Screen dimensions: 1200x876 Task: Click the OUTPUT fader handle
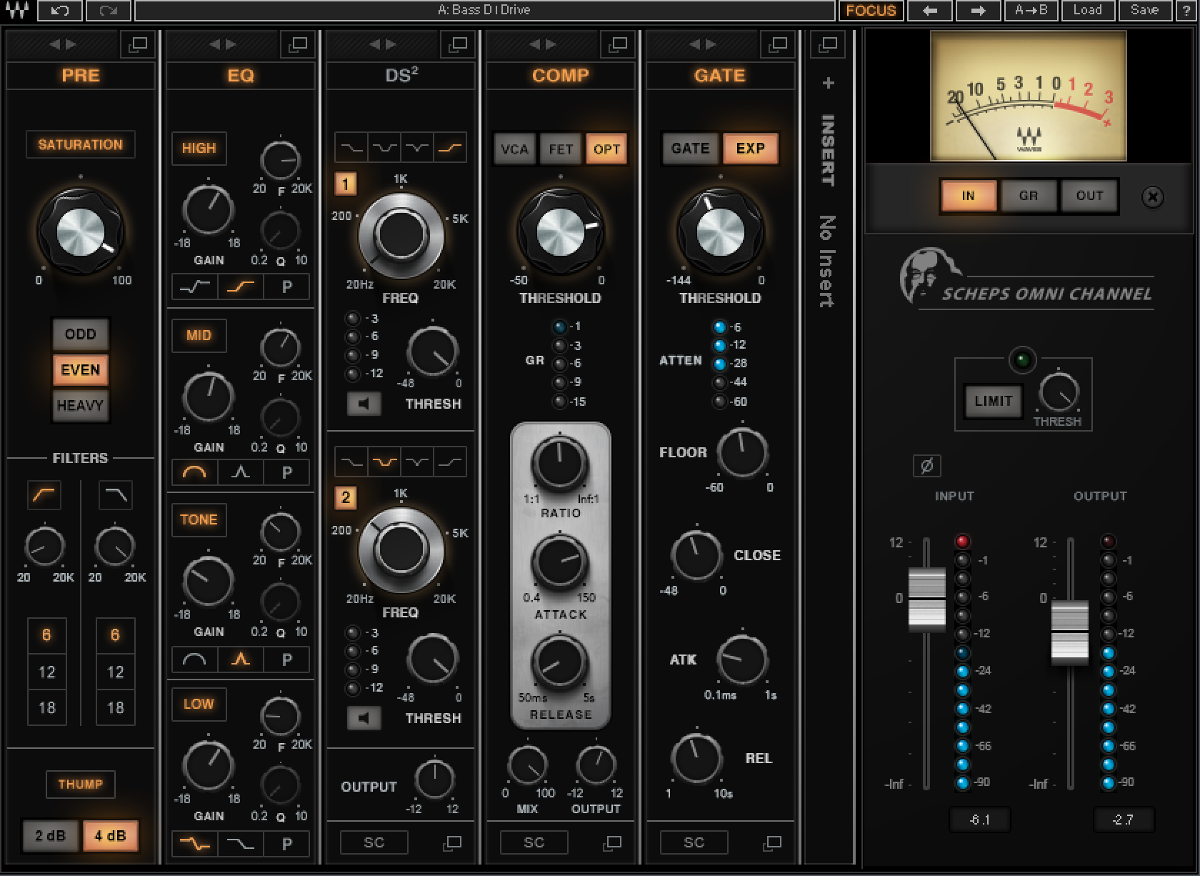pyautogui.click(x=1069, y=632)
